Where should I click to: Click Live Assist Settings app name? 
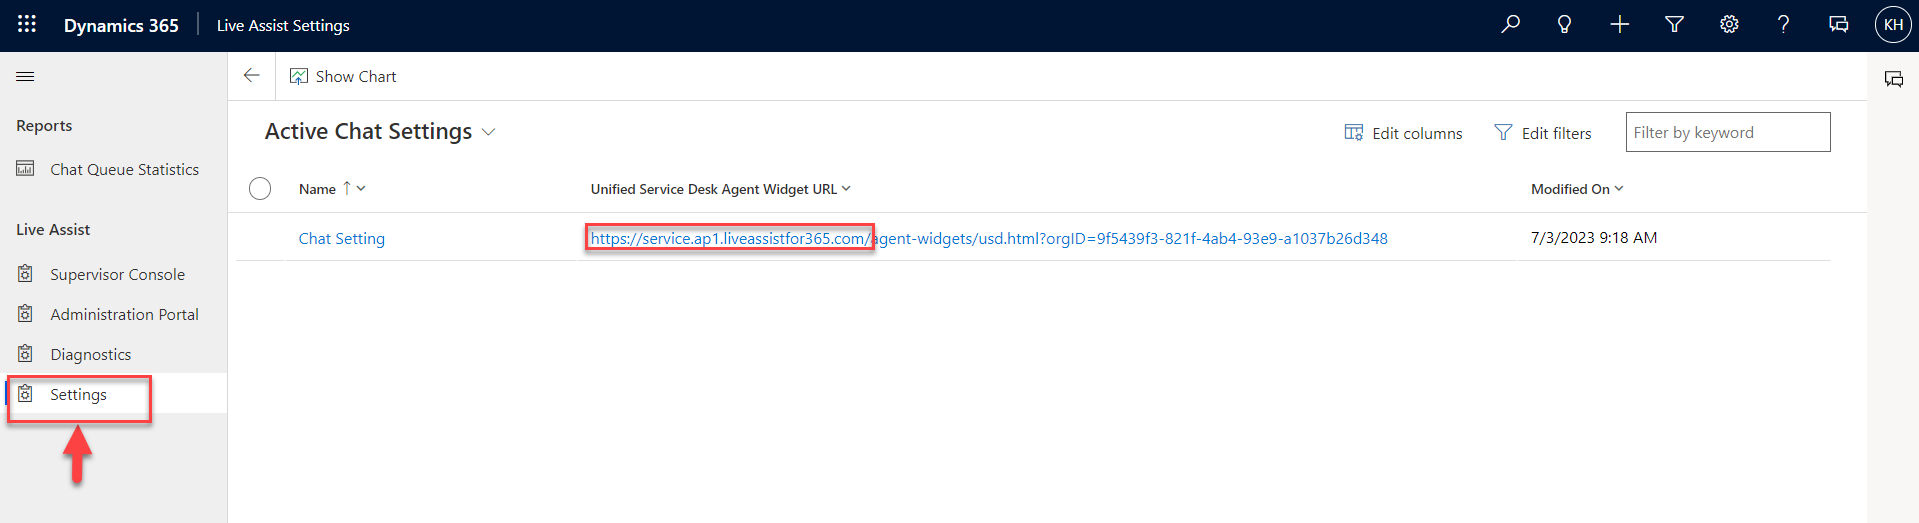click(283, 25)
